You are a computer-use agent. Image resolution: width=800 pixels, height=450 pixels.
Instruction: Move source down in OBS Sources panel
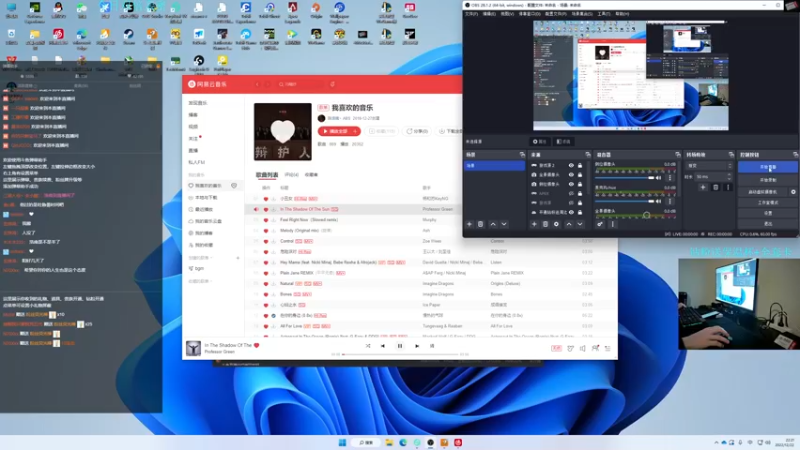point(580,224)
